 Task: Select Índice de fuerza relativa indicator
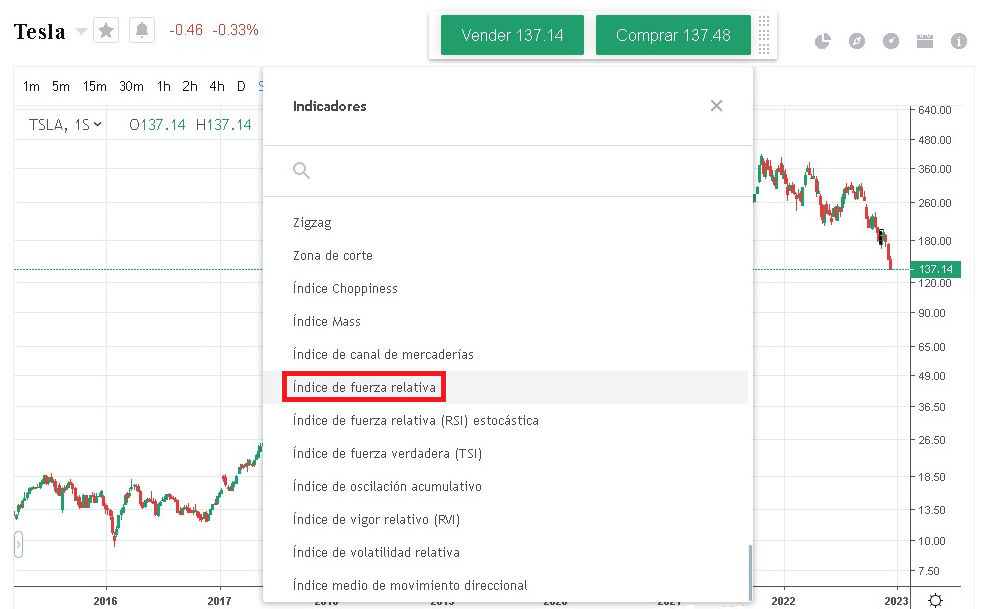click(x=365, y=387)
